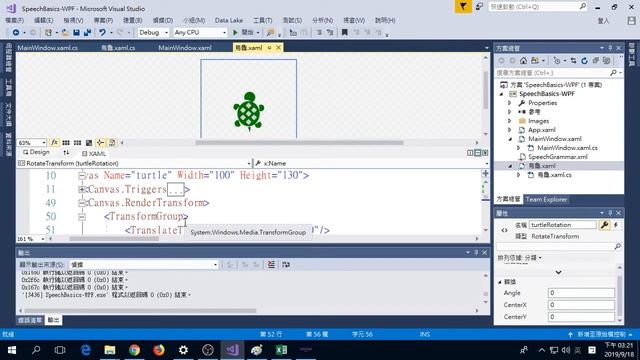Viewport: 640px width, 360px height.
Task: Click the lightning event handlers icon in Properties
Action: pos(616,225)
